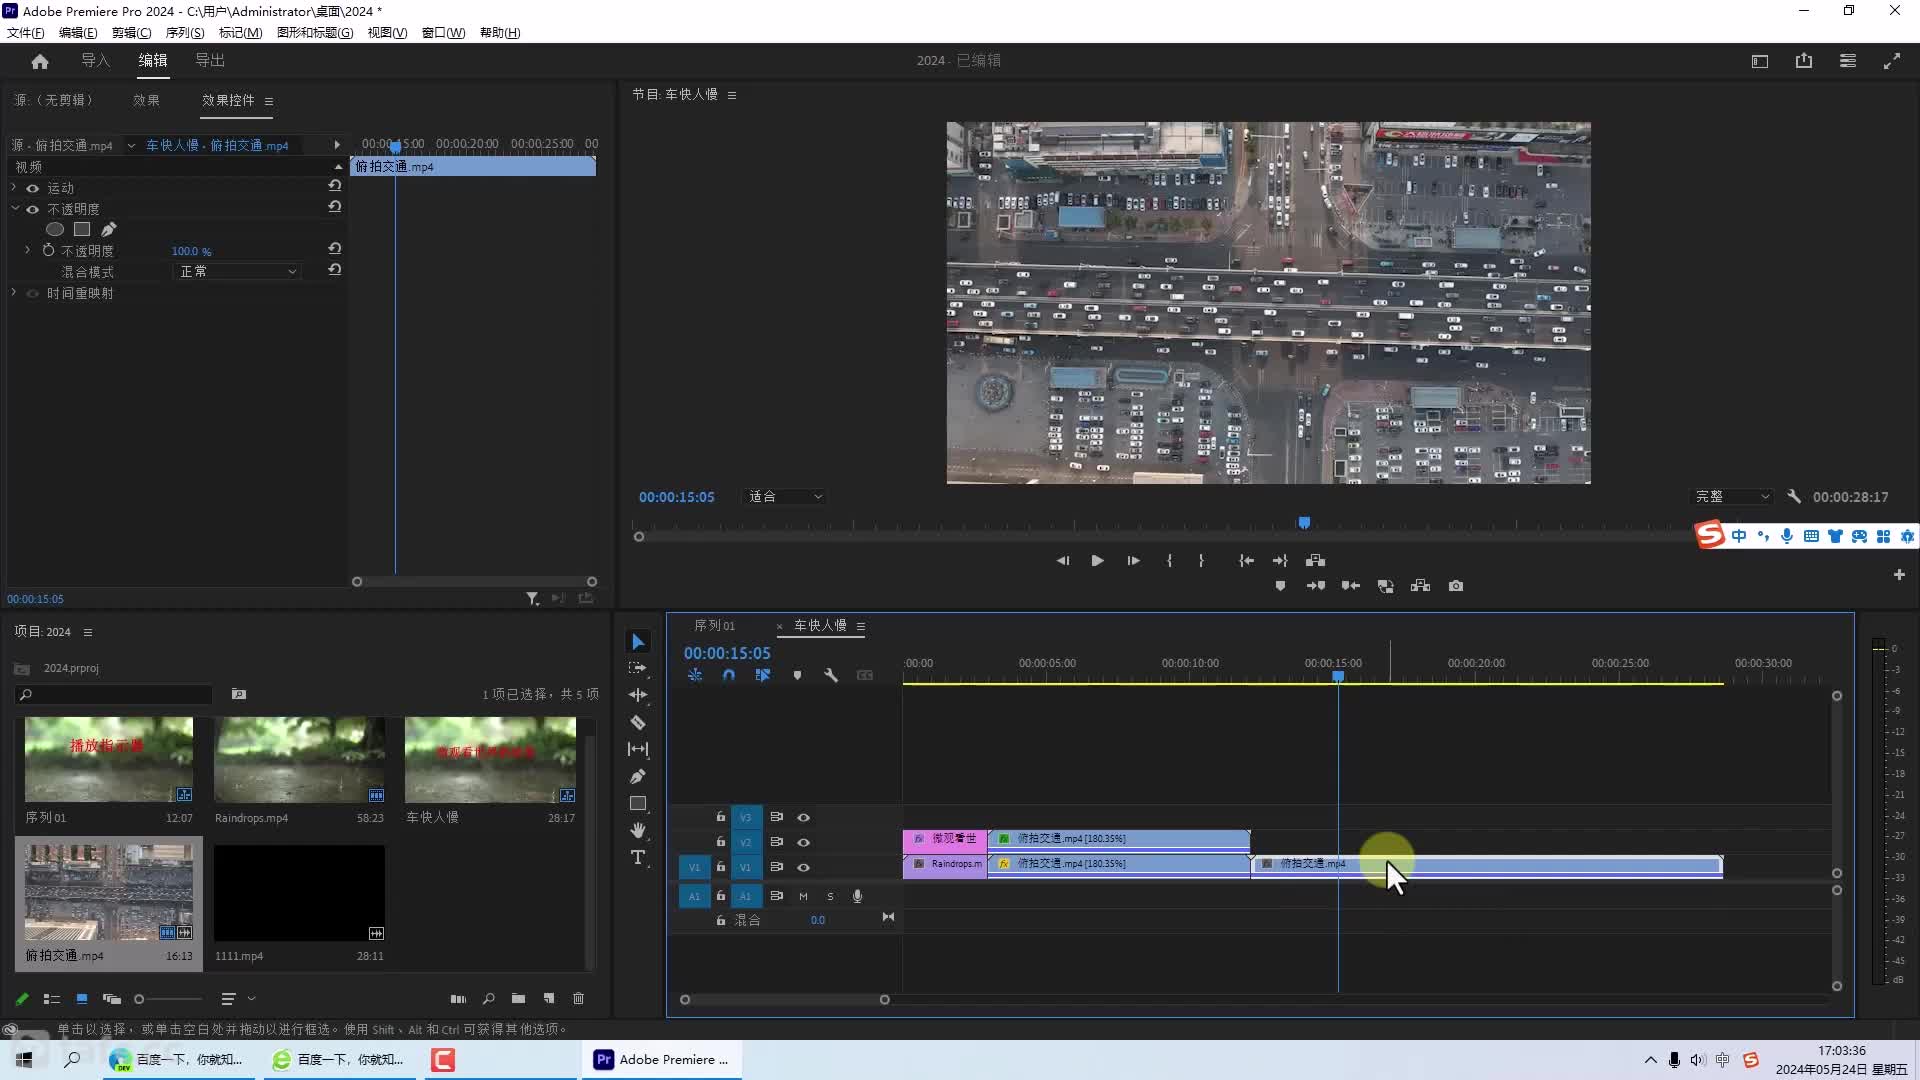Switch to the Effects tab
Screen dimensions: 1920x1080
click(x=146, y=100)
